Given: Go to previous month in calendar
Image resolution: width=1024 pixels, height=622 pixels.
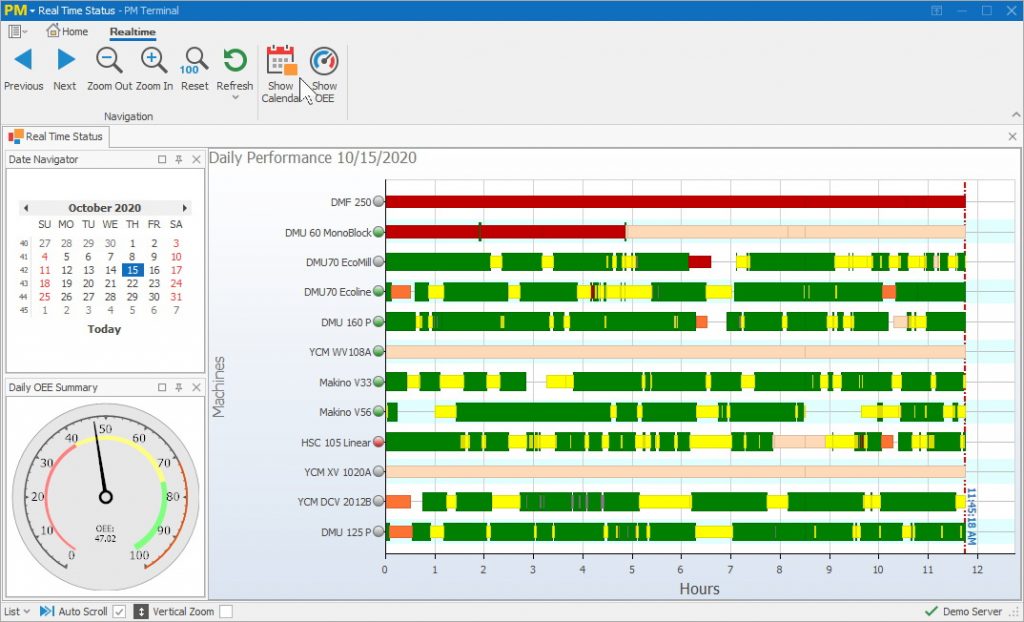Looking at the screenshot, I should click(x=25, y=208).
